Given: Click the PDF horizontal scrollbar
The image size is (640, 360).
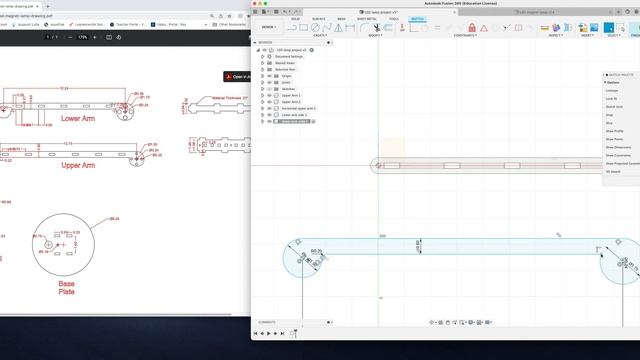Looking at the screenshot, I should pos(116,315).
